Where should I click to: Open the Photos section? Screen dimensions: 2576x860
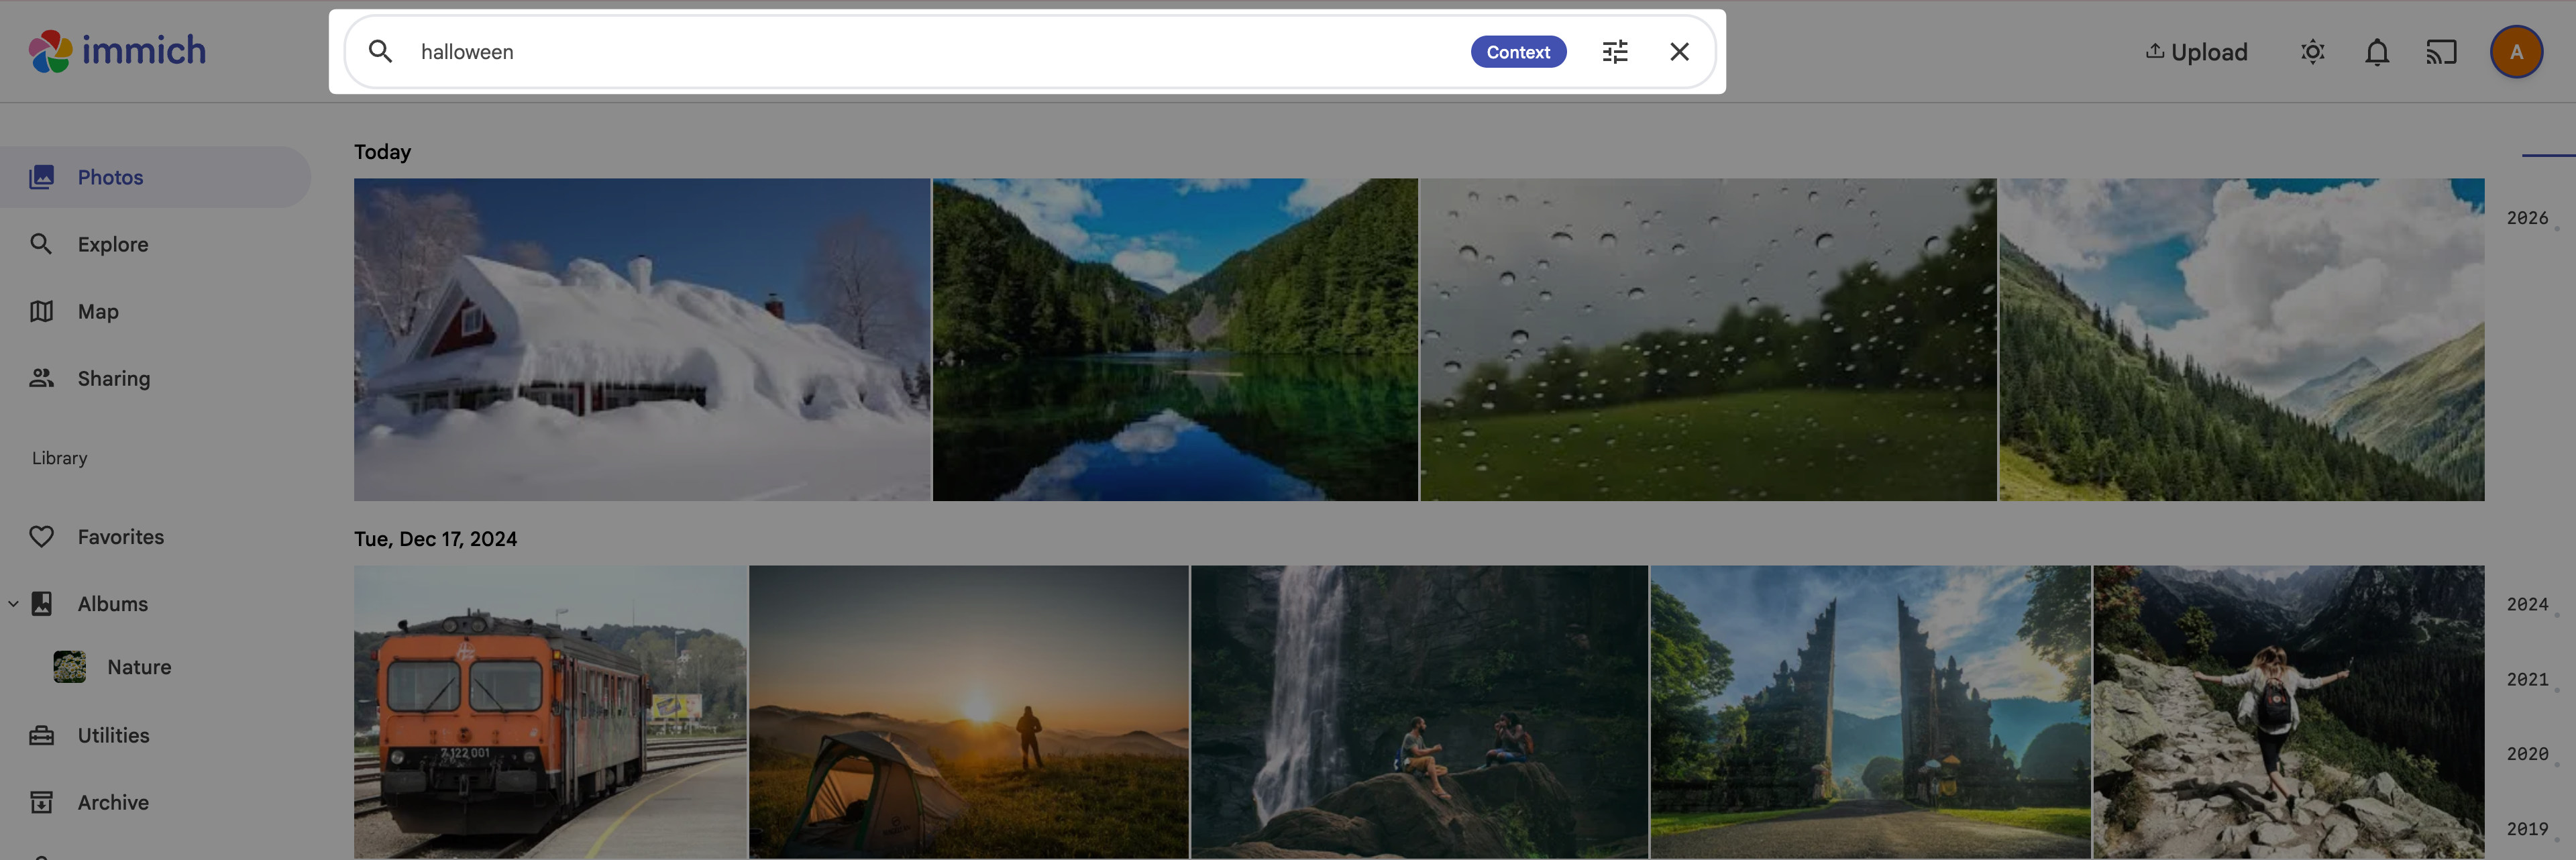pyautogui.click(x=111, y=176)
